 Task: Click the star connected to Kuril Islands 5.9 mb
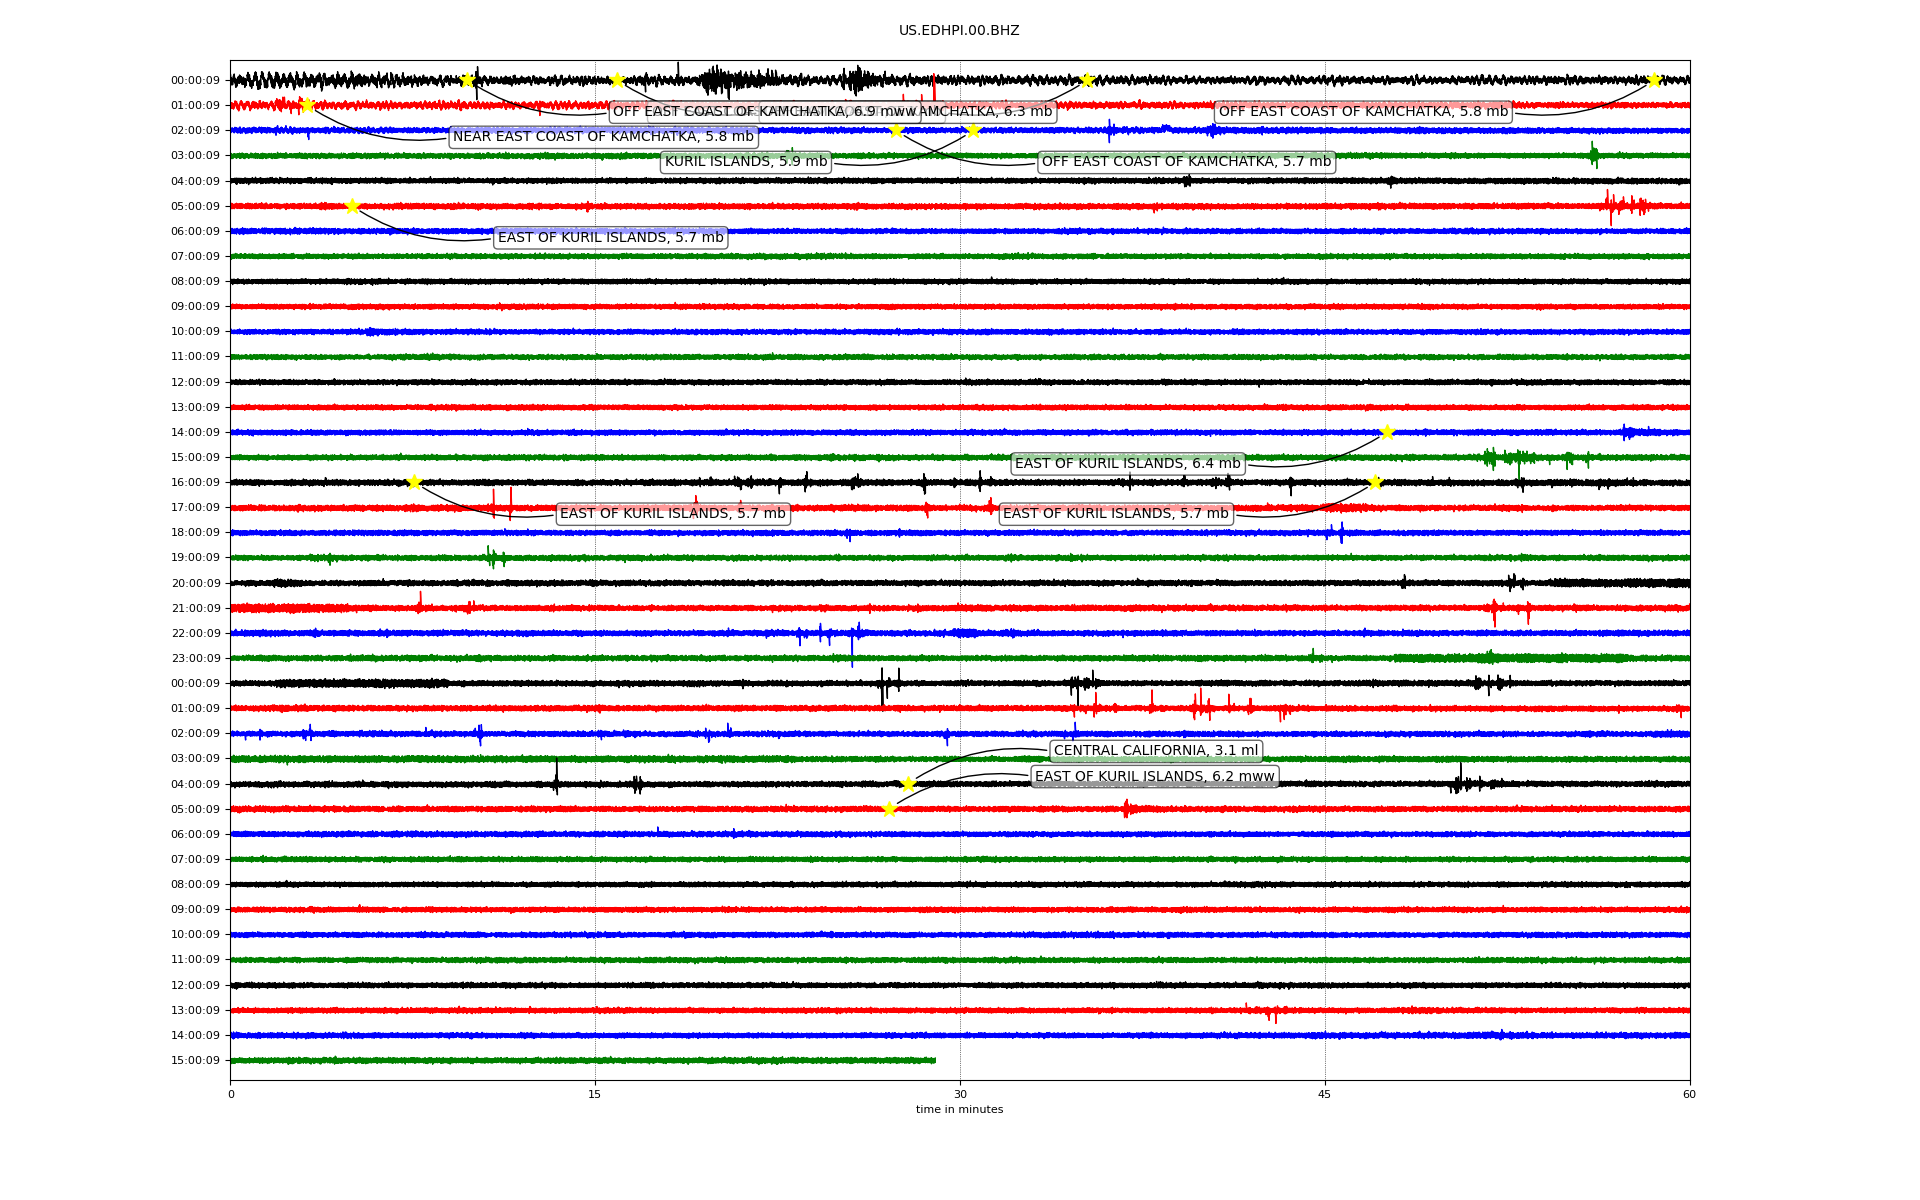point(973,130)
